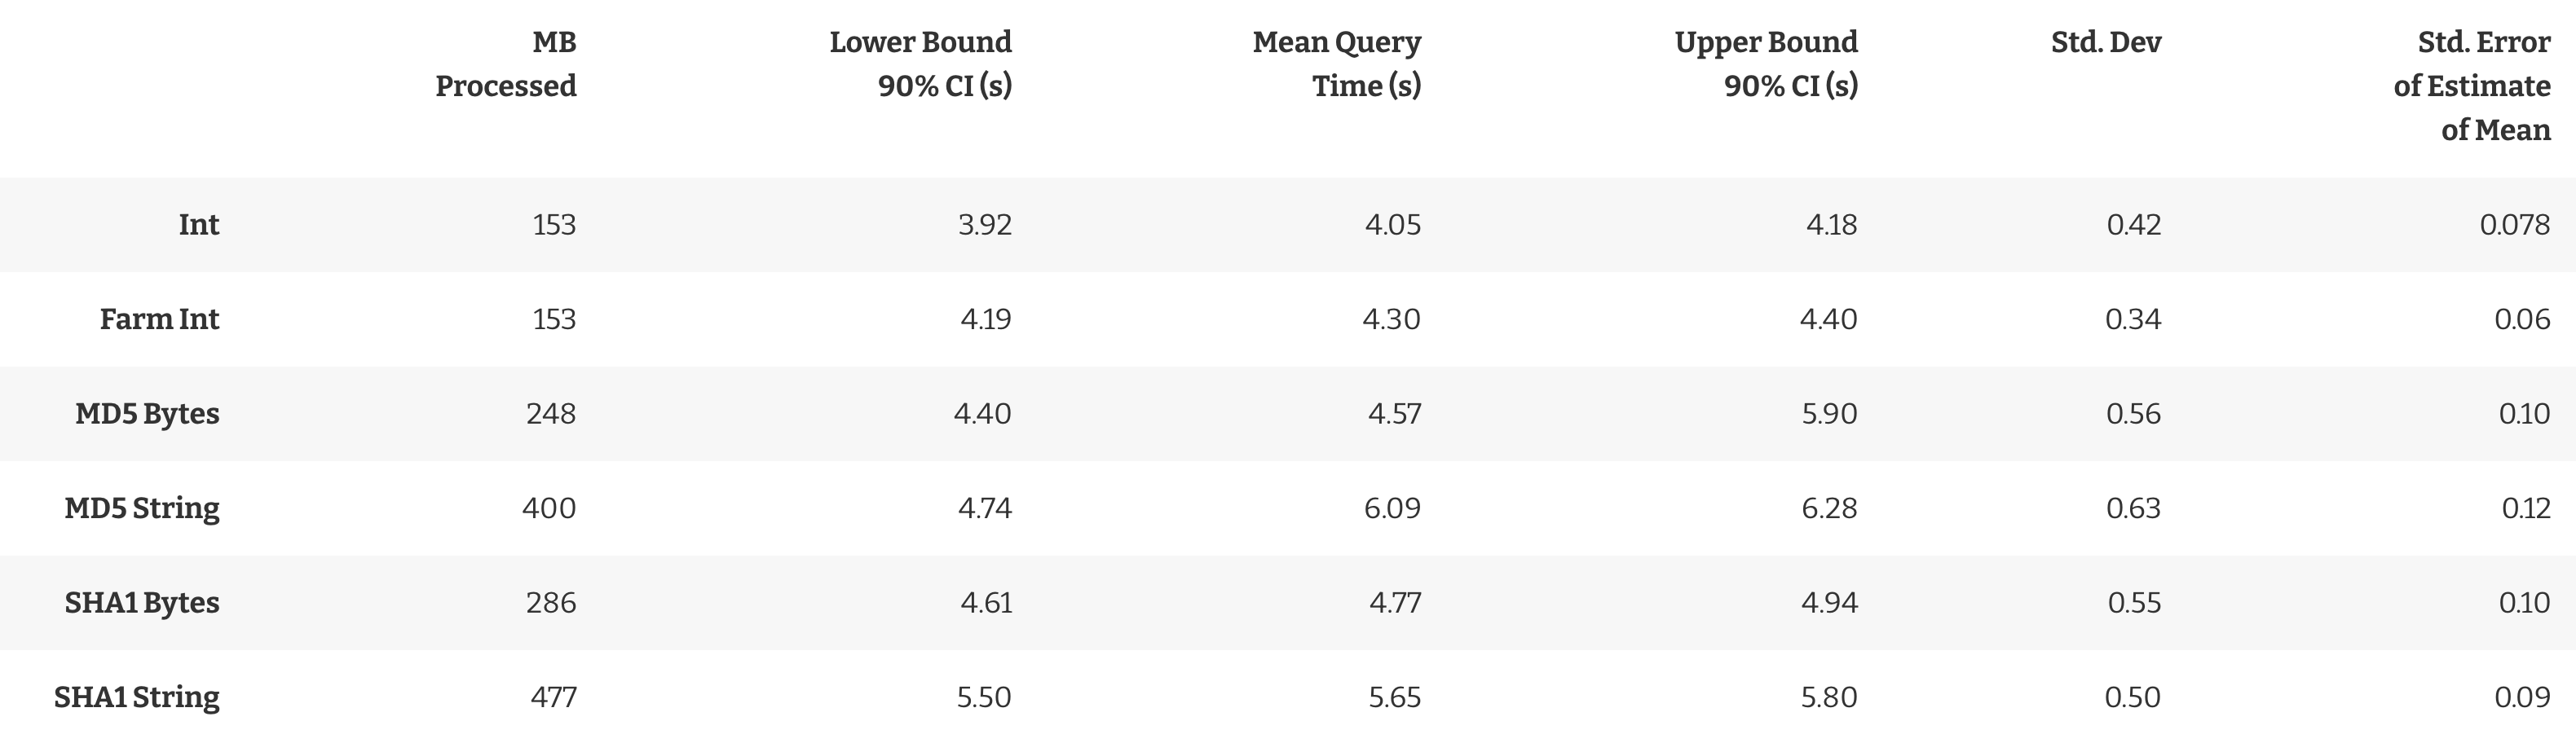Click the "Std. Dev" column header
Screen dimensions: 2576x743
coord(2106,42)
